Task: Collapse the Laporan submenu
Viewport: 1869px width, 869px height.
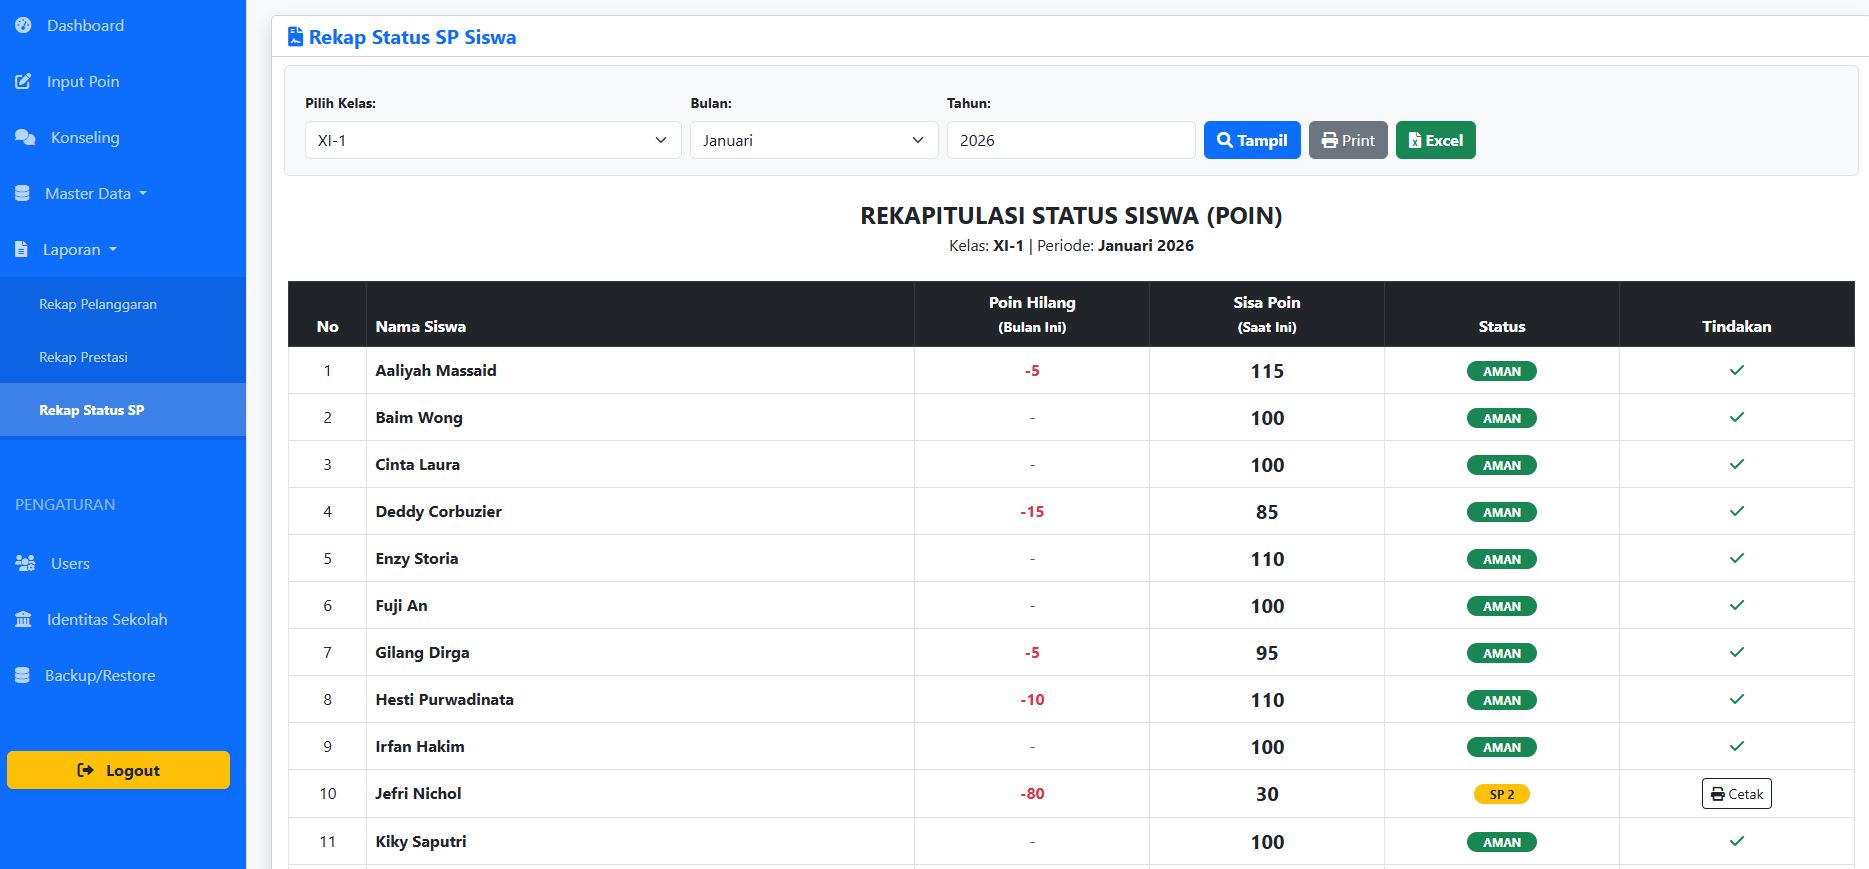Action: click(x=80, y=249)
